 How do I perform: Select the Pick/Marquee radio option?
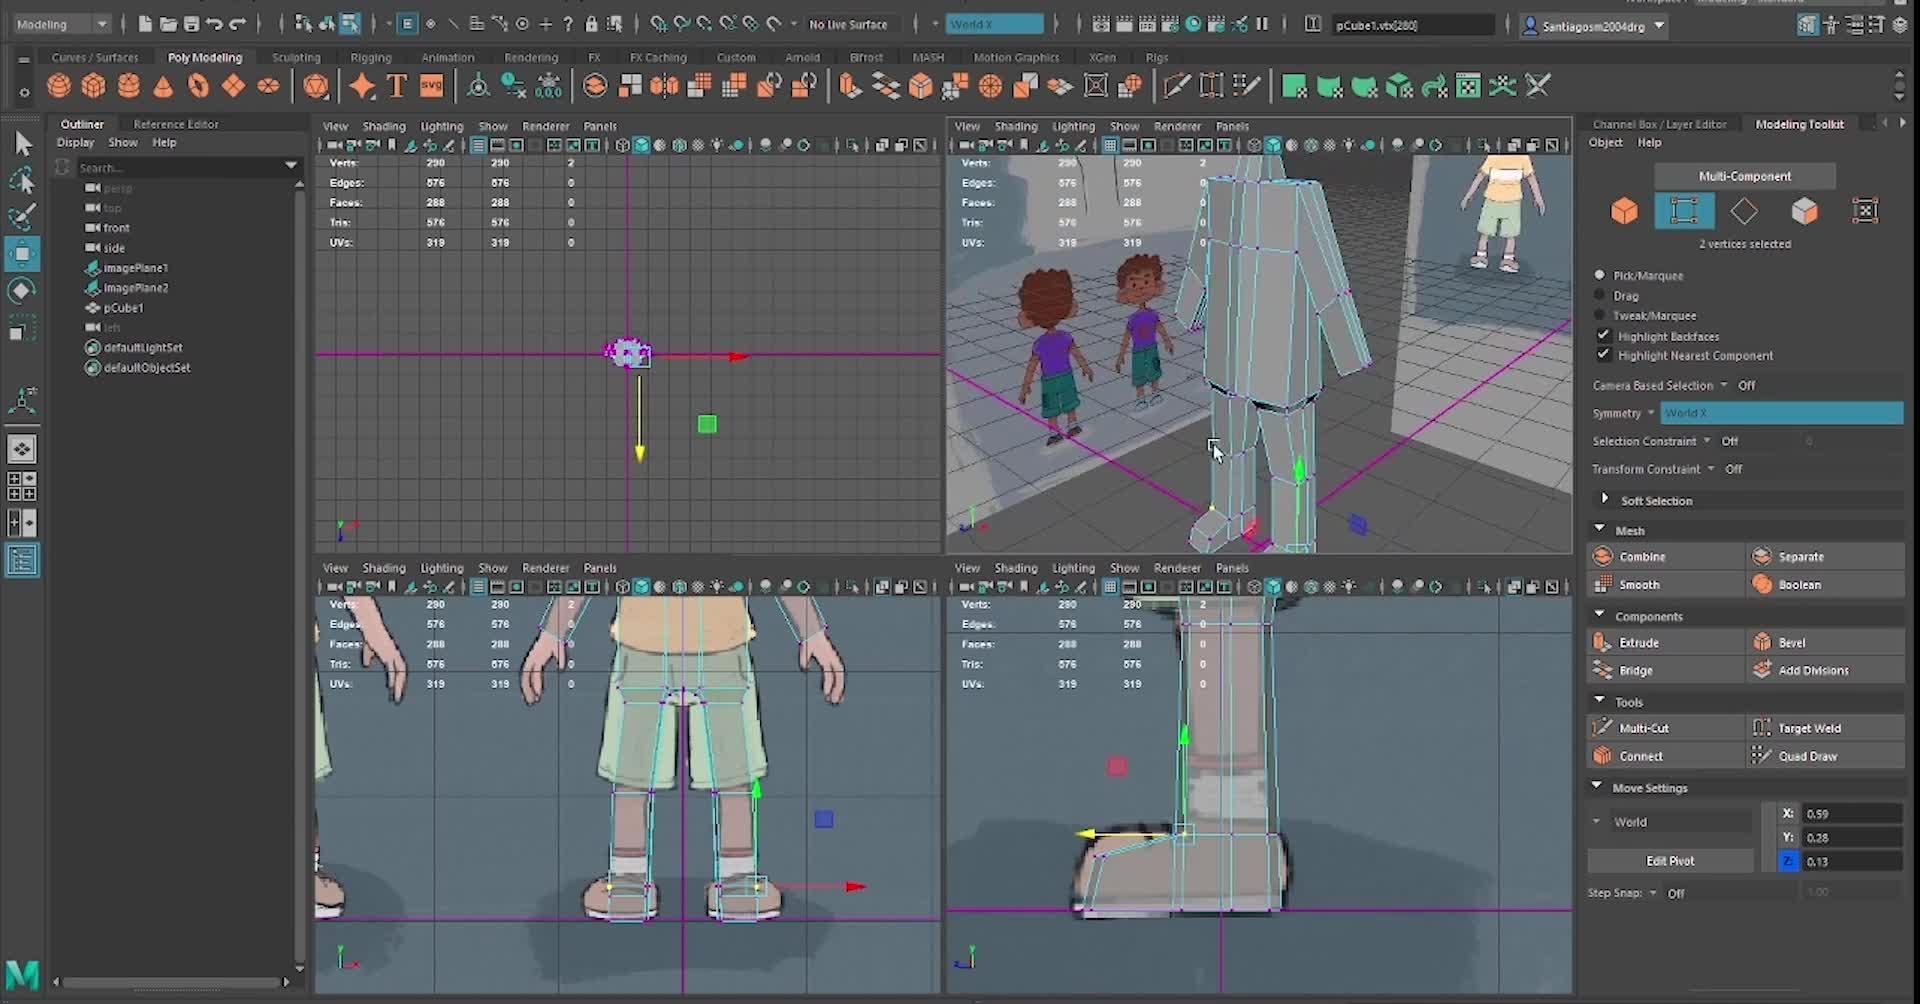tap(1600, 275)
